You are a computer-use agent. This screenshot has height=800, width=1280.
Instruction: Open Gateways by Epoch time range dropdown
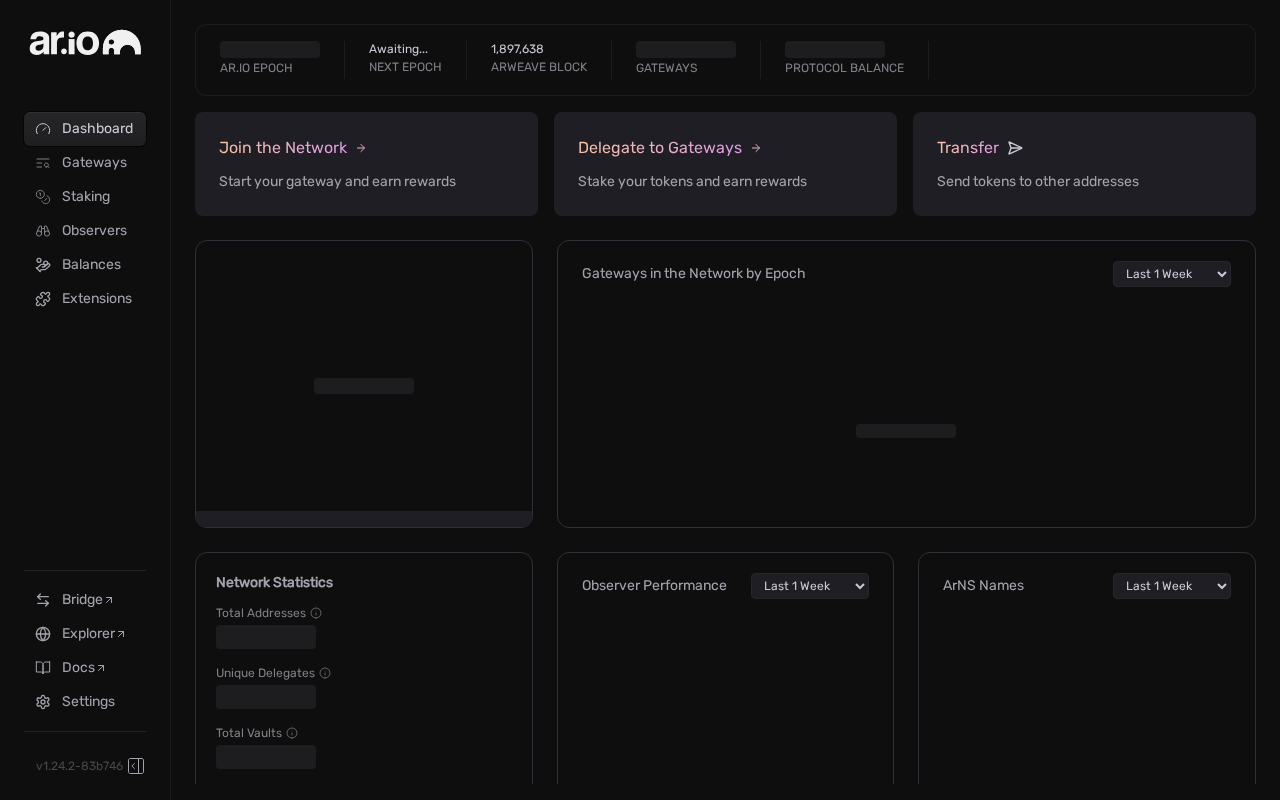pyautogui.click(x=1171, y=274)
